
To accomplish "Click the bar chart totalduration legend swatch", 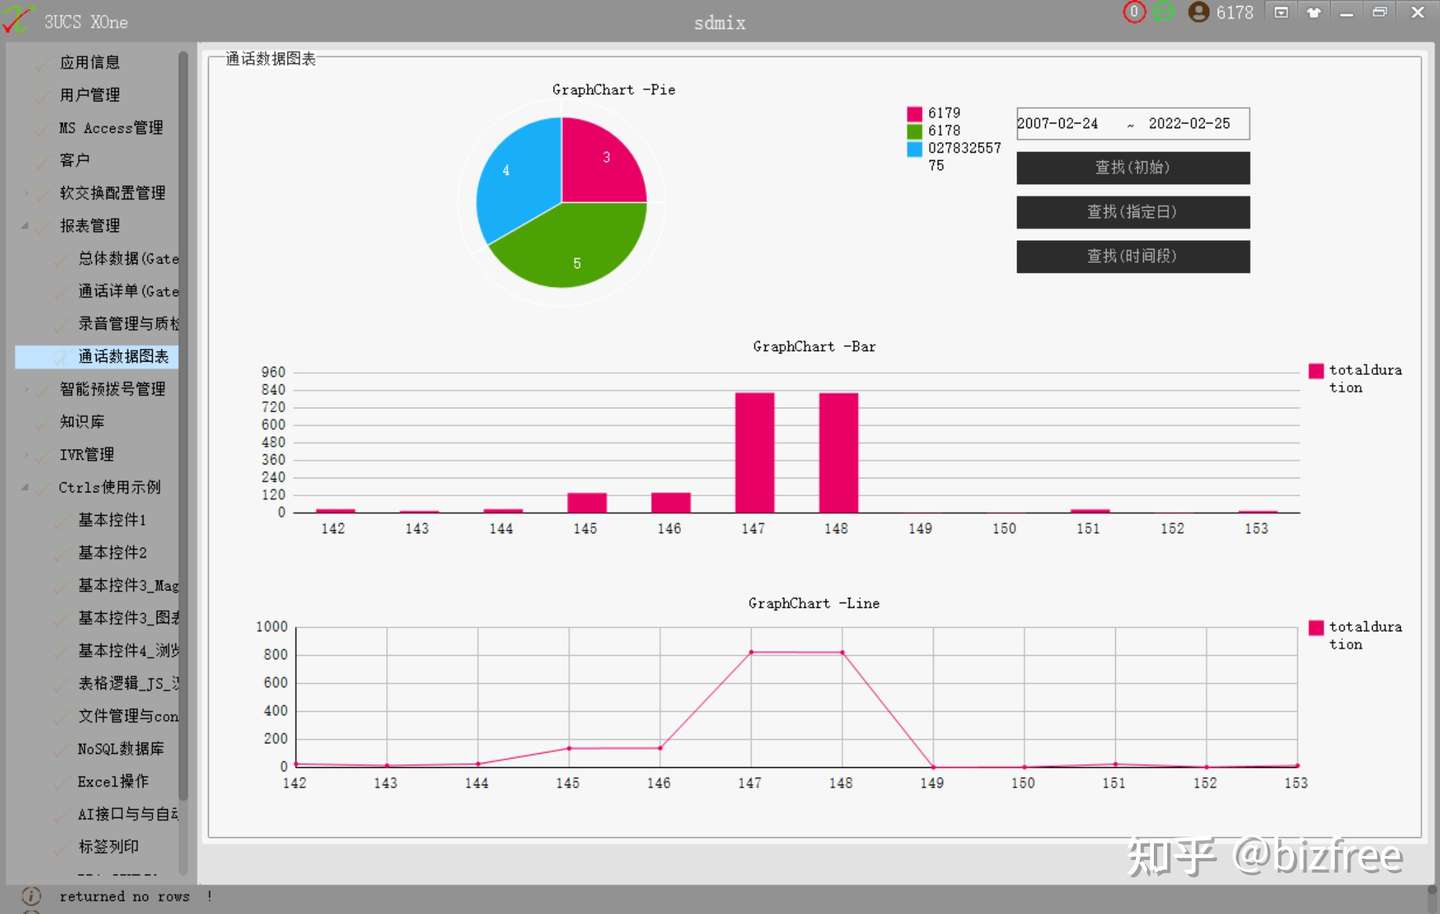I will click(1316, 371).
